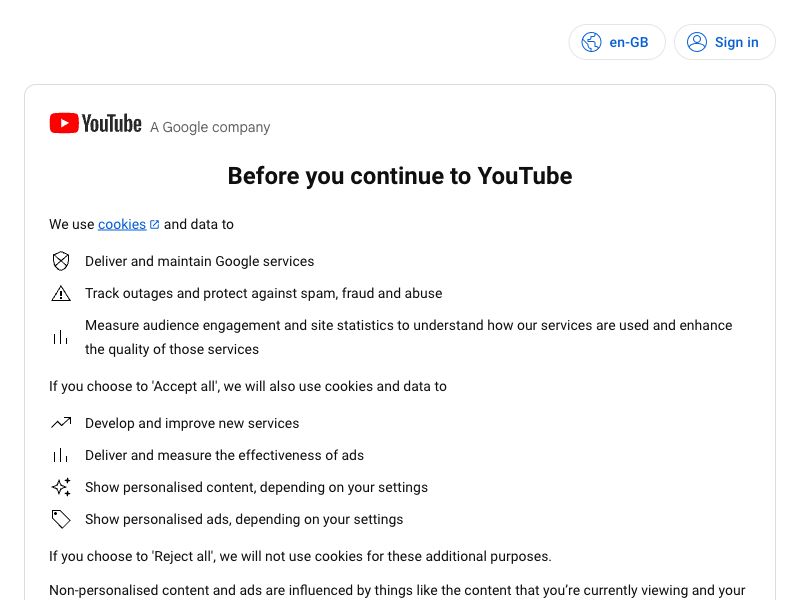
Task: Click the trending arrow icon beside Develop and improve
Action: (x=61, y=423)
